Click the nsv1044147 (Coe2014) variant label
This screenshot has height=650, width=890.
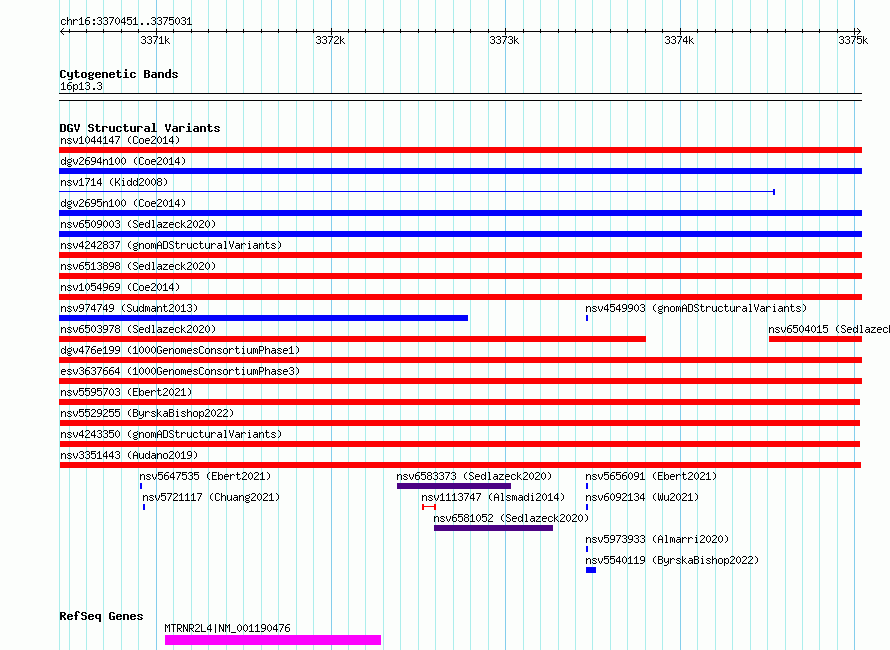[120, 140]
